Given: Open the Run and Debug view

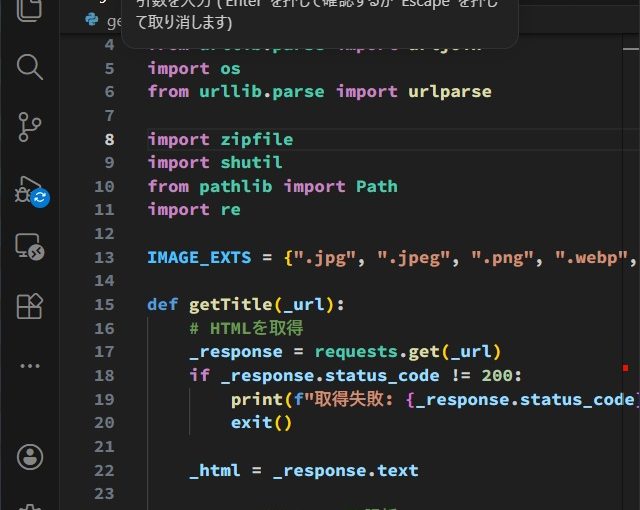Looking at the screenshot, I should pos(31,192).
